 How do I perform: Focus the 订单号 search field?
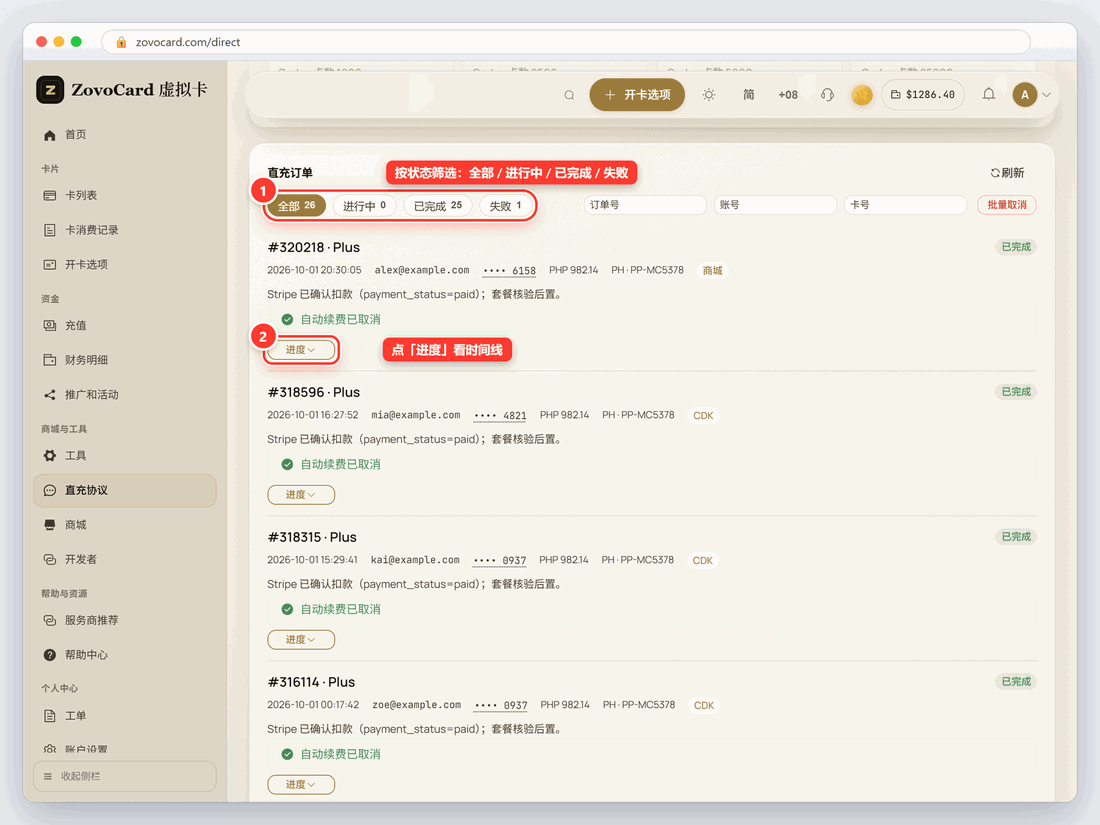point(645,205)
